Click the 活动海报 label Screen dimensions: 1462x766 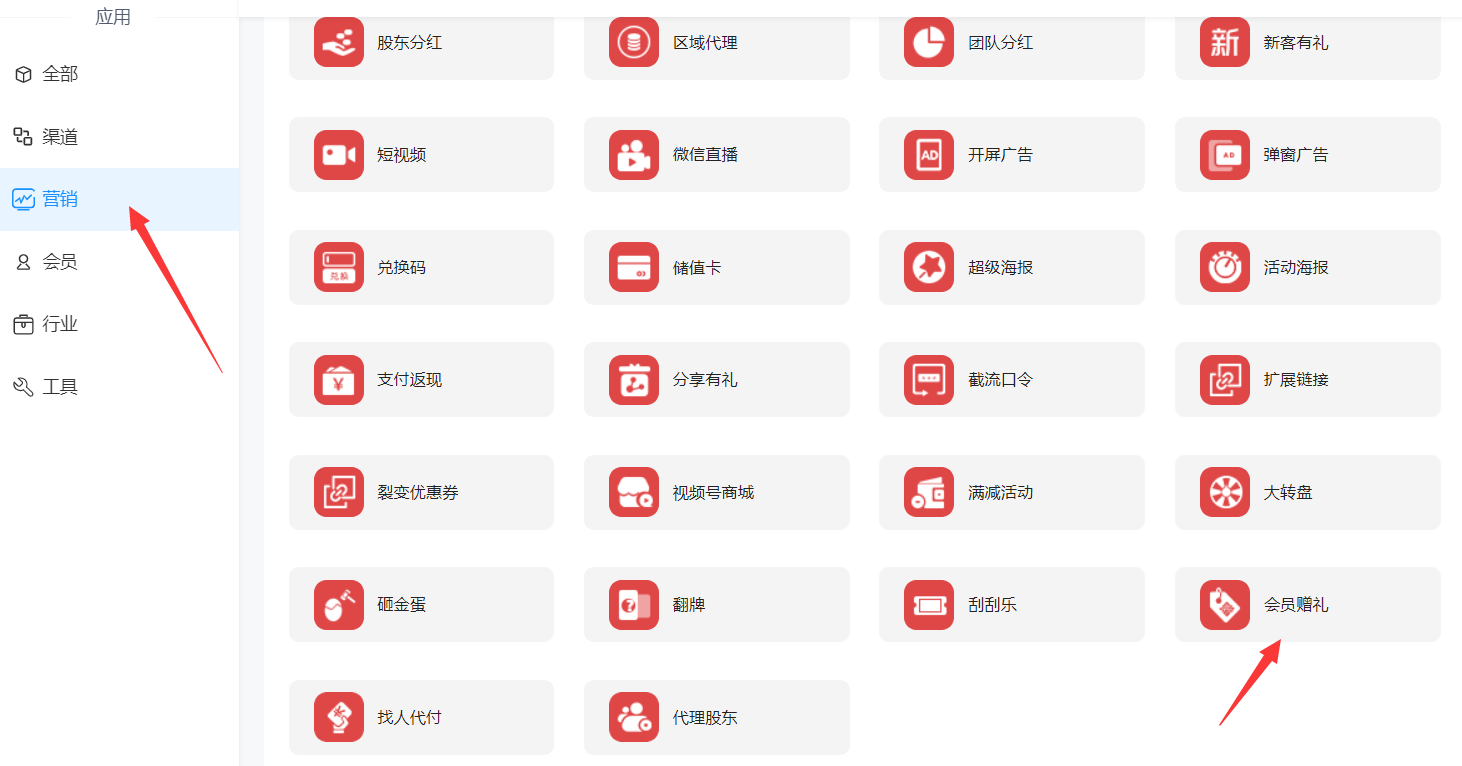(x=1296, y=268)
